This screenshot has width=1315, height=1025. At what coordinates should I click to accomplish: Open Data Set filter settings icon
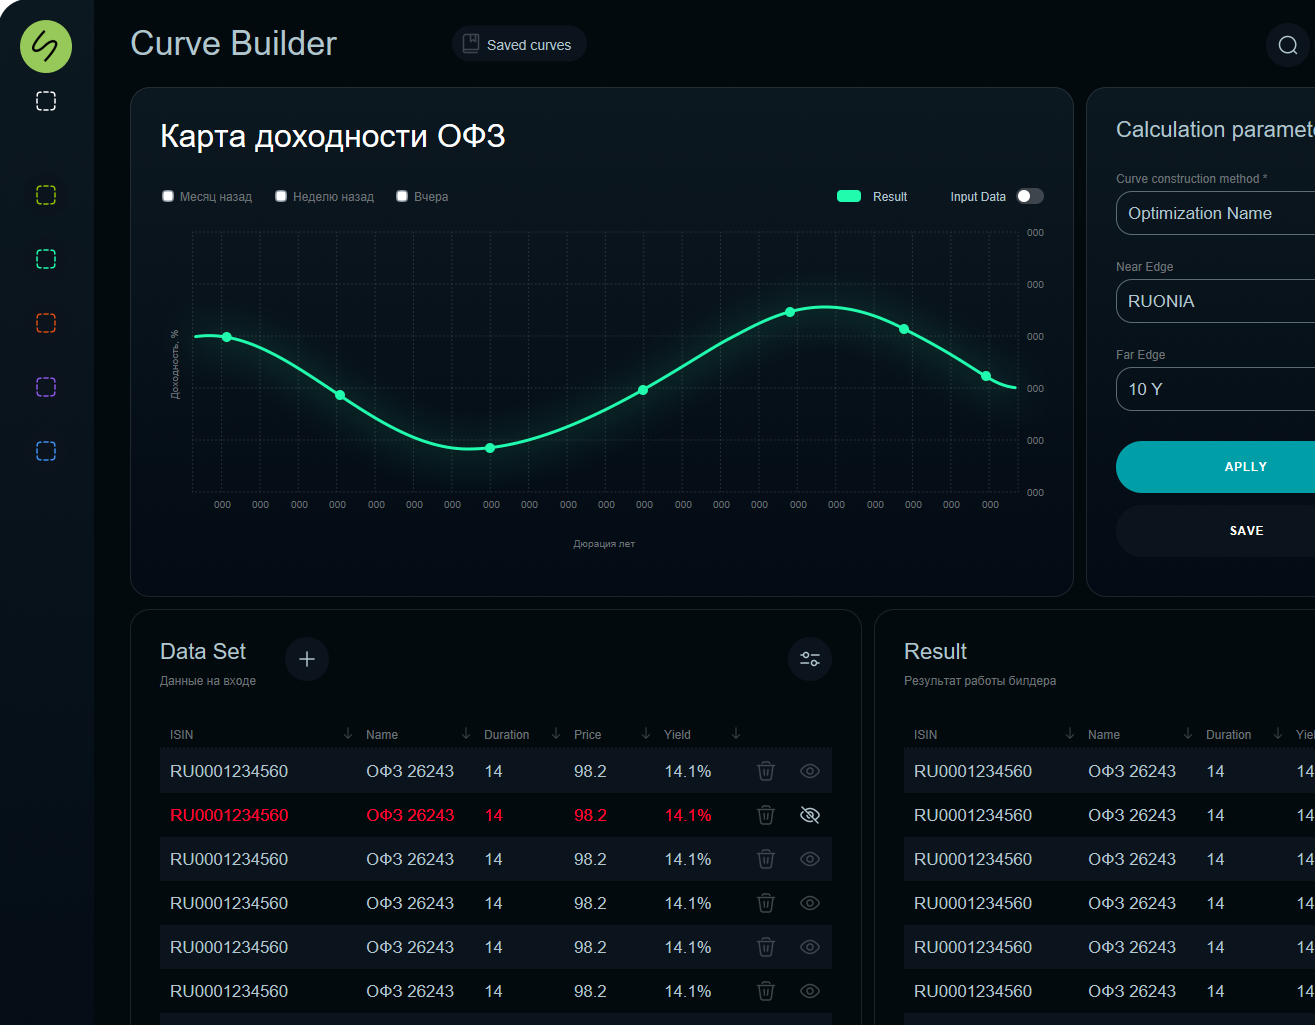810,659
